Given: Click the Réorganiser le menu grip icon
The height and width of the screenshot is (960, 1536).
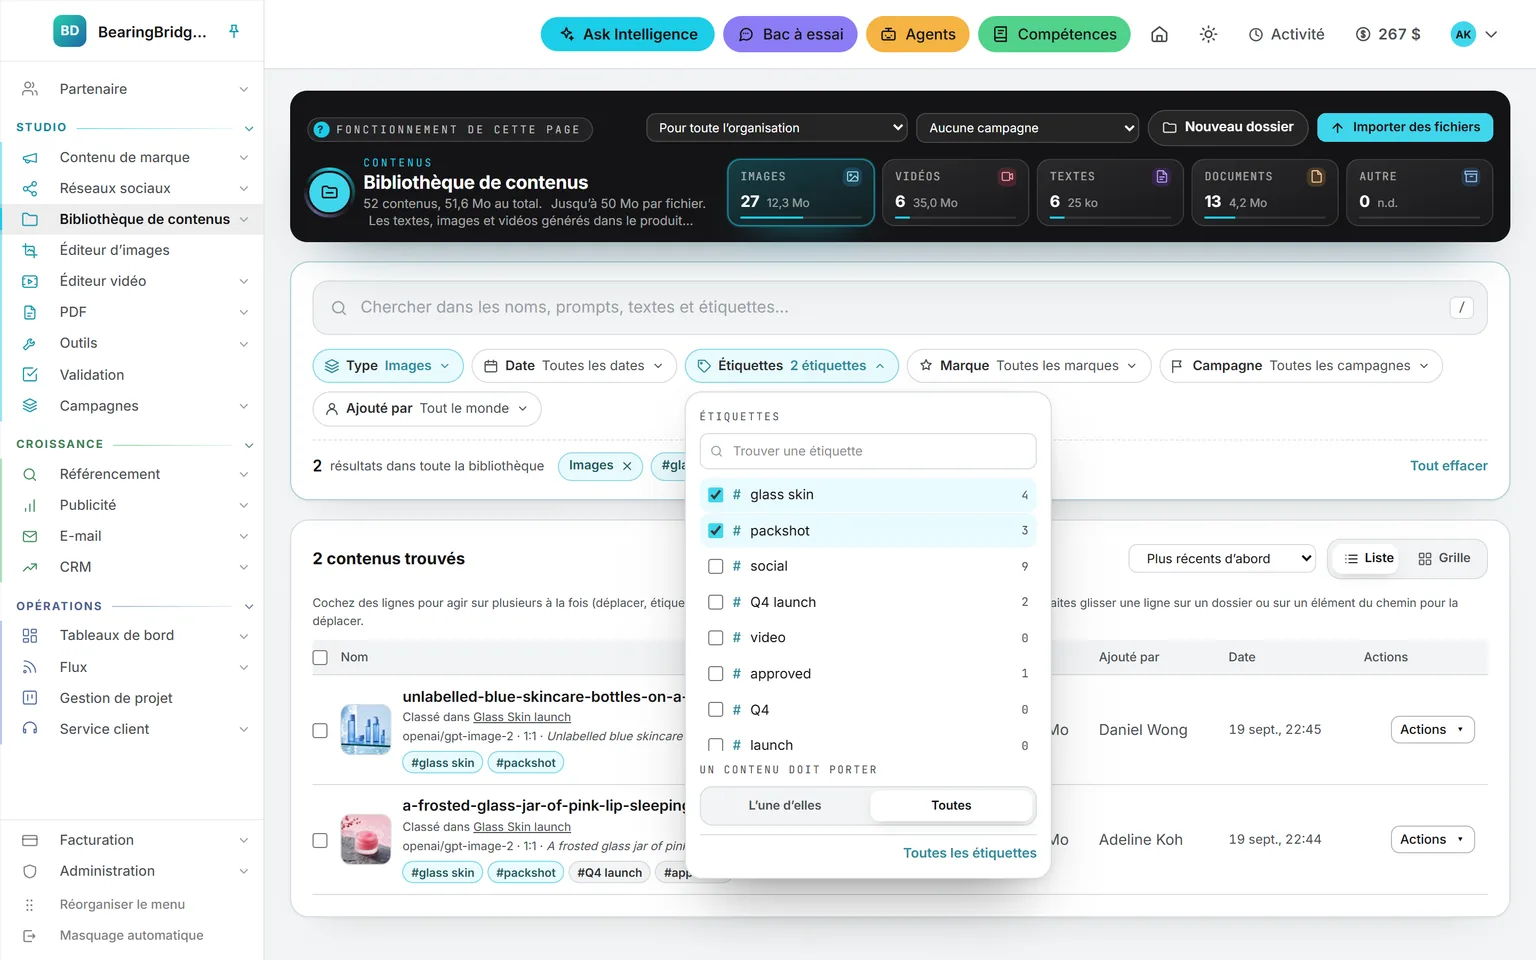Looking at the screenshot, I should click(x=30, y=905).
